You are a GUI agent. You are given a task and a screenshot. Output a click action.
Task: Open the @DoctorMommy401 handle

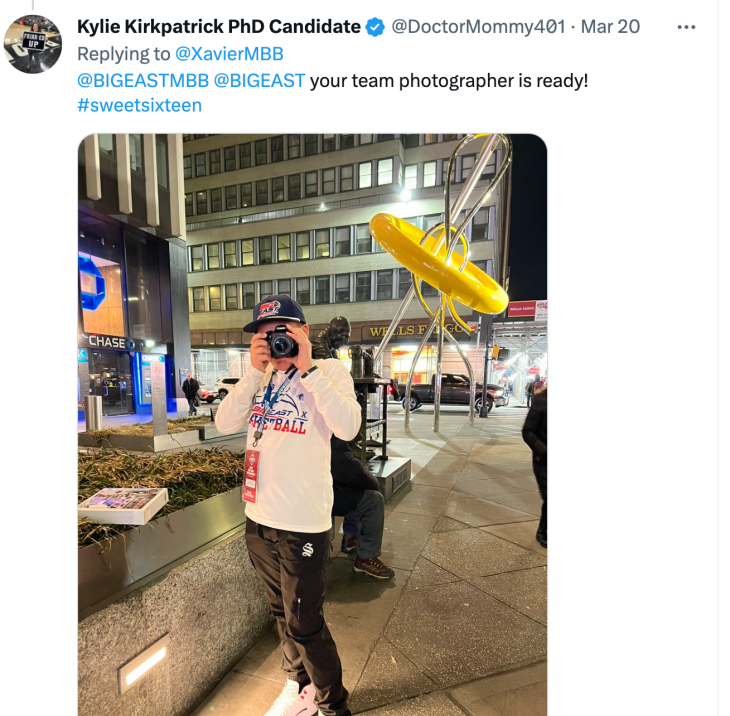[478, 27]
